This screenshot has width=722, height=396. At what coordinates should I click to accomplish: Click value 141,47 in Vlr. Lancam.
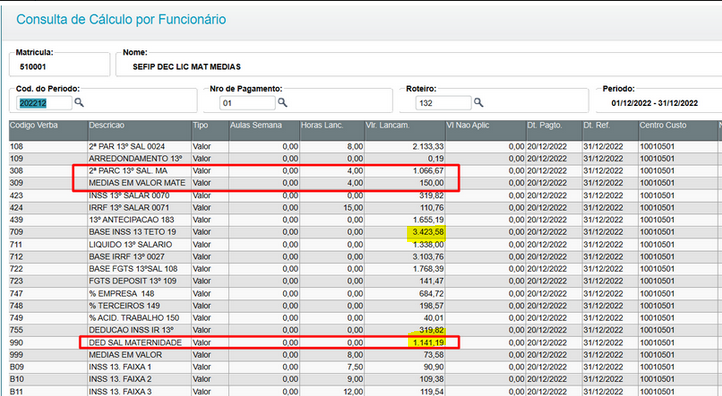[431, 281]
